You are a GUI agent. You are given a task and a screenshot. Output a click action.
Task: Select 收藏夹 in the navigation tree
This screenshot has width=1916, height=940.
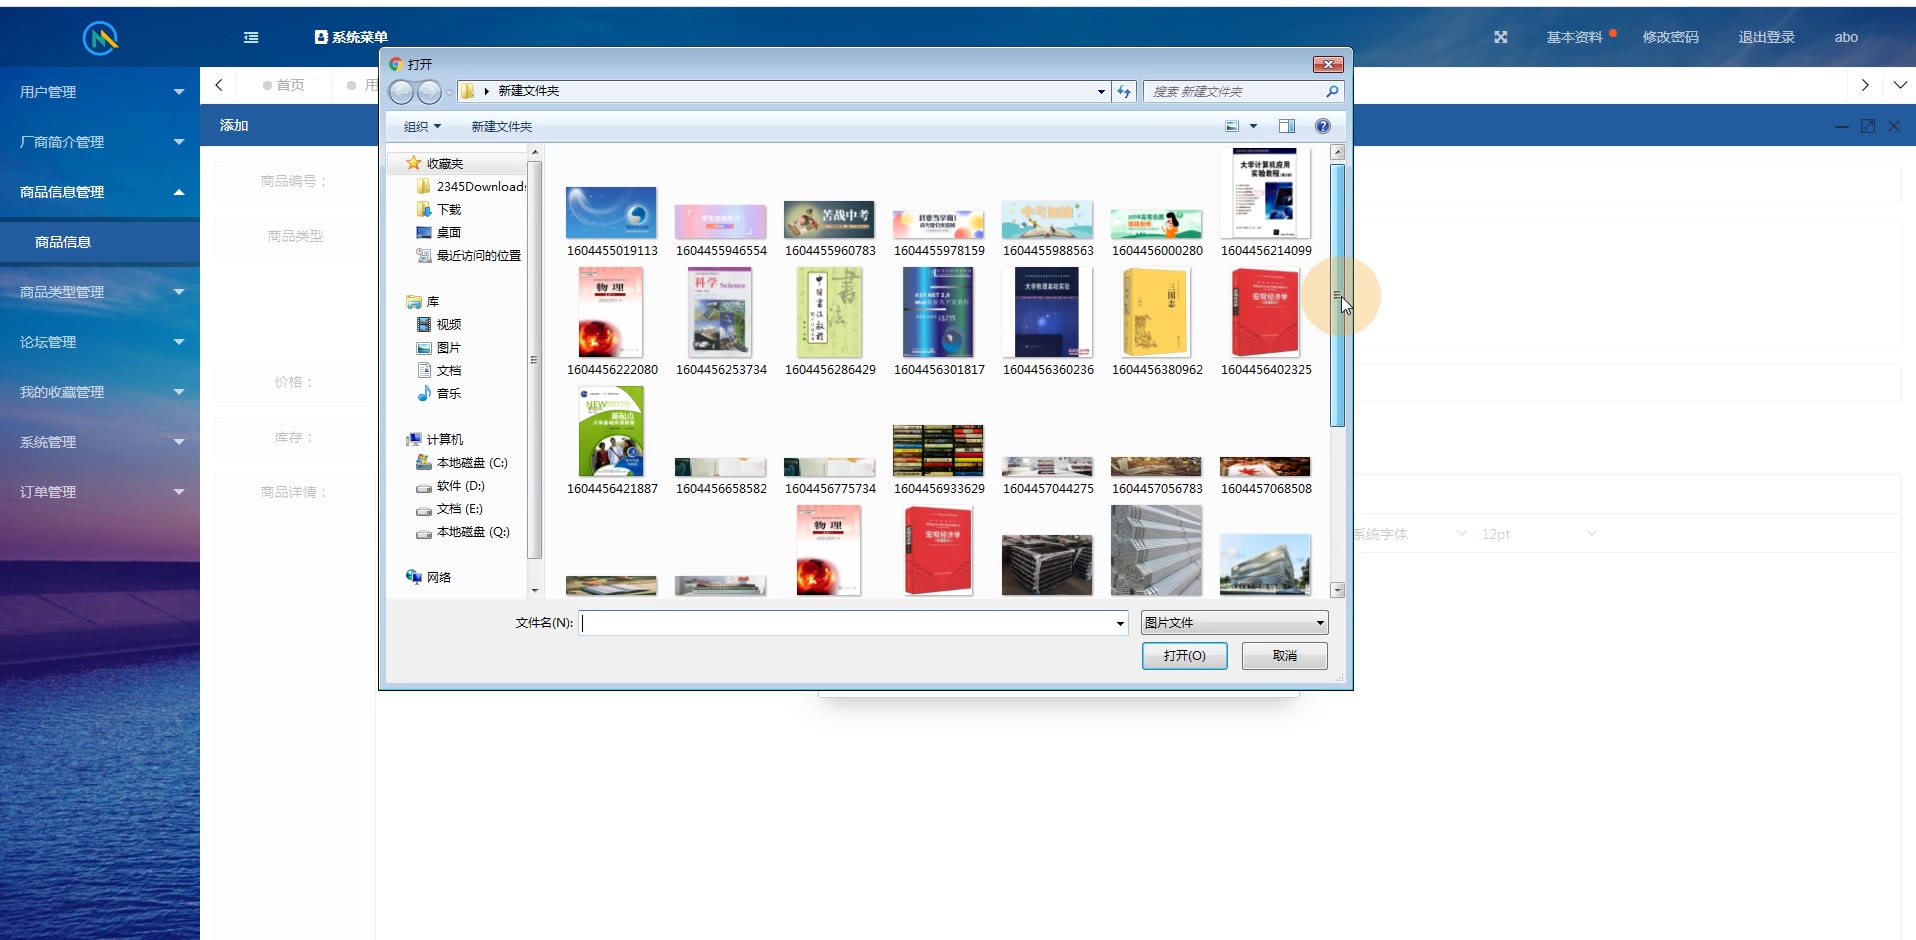(444, 163)
